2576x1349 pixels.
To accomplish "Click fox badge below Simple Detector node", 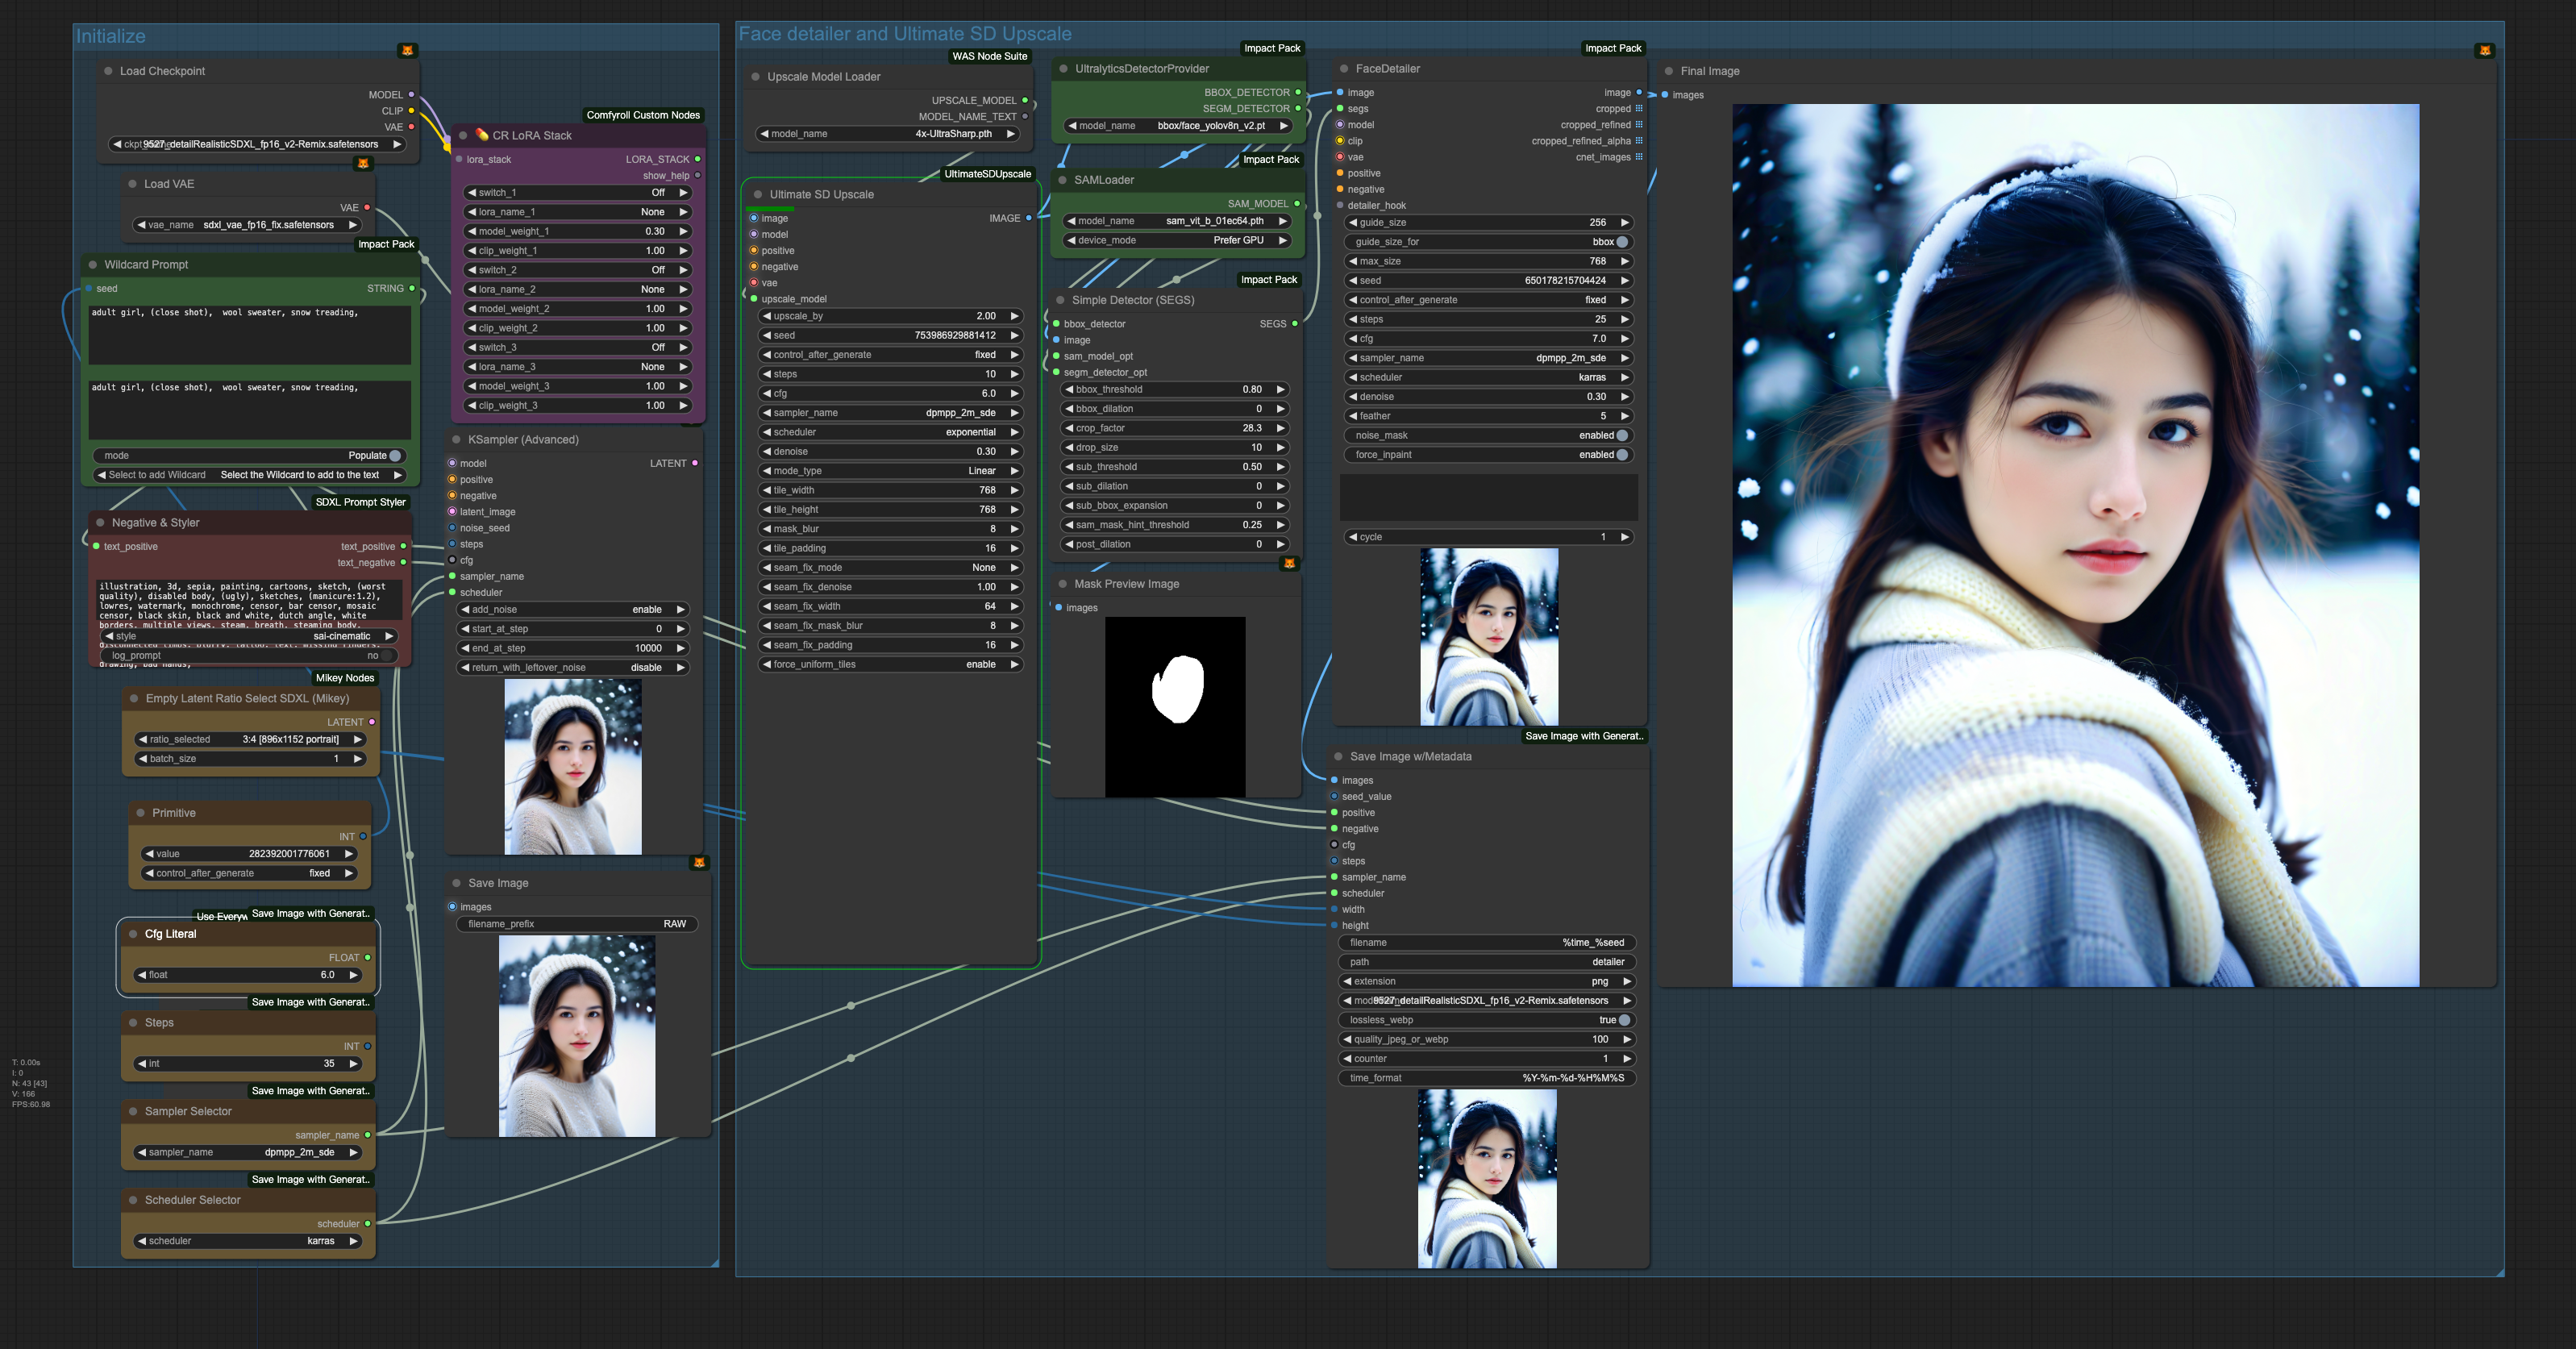I will 1289,564.
